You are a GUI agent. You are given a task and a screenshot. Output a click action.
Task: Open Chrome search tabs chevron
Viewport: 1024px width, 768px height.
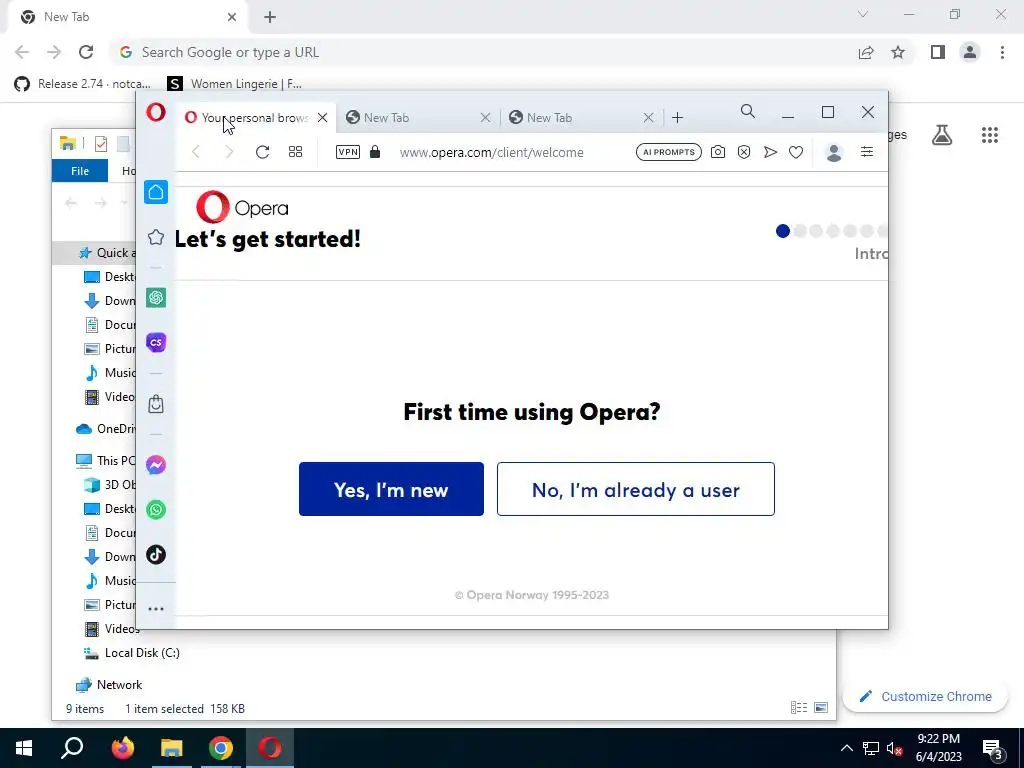click(x=863, y=14)
